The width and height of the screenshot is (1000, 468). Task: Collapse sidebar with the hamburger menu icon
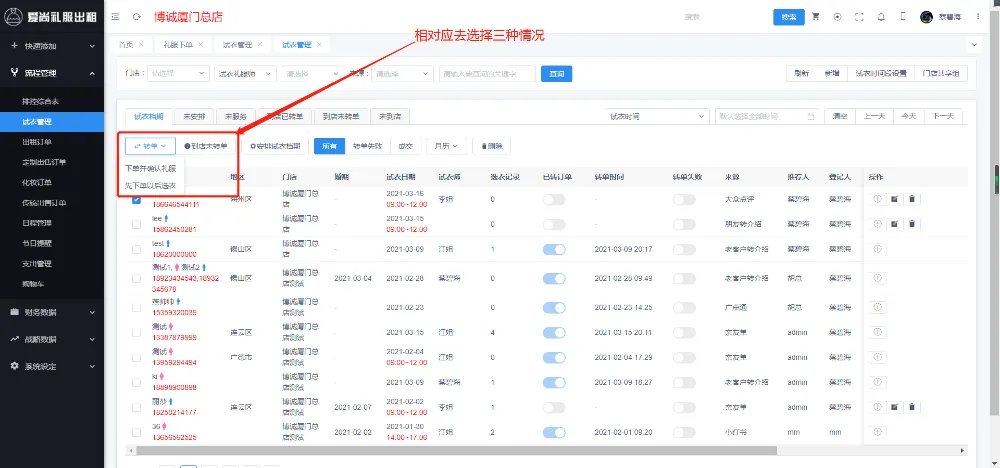point(115,17)
